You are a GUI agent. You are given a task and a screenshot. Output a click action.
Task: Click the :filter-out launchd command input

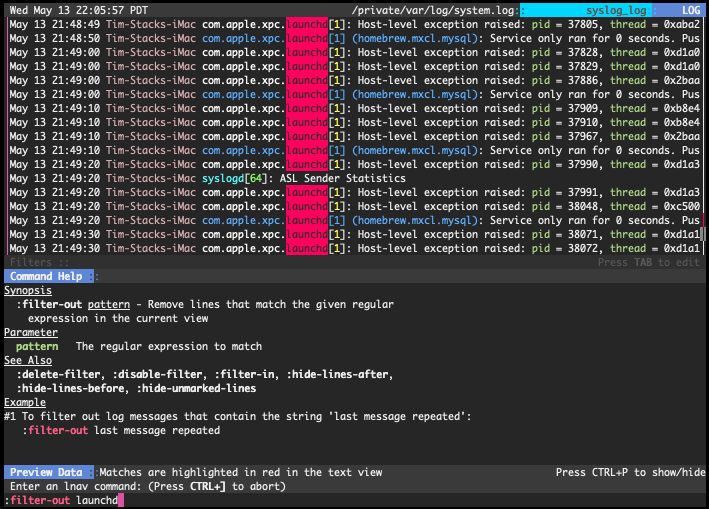(x=60, y=500)
